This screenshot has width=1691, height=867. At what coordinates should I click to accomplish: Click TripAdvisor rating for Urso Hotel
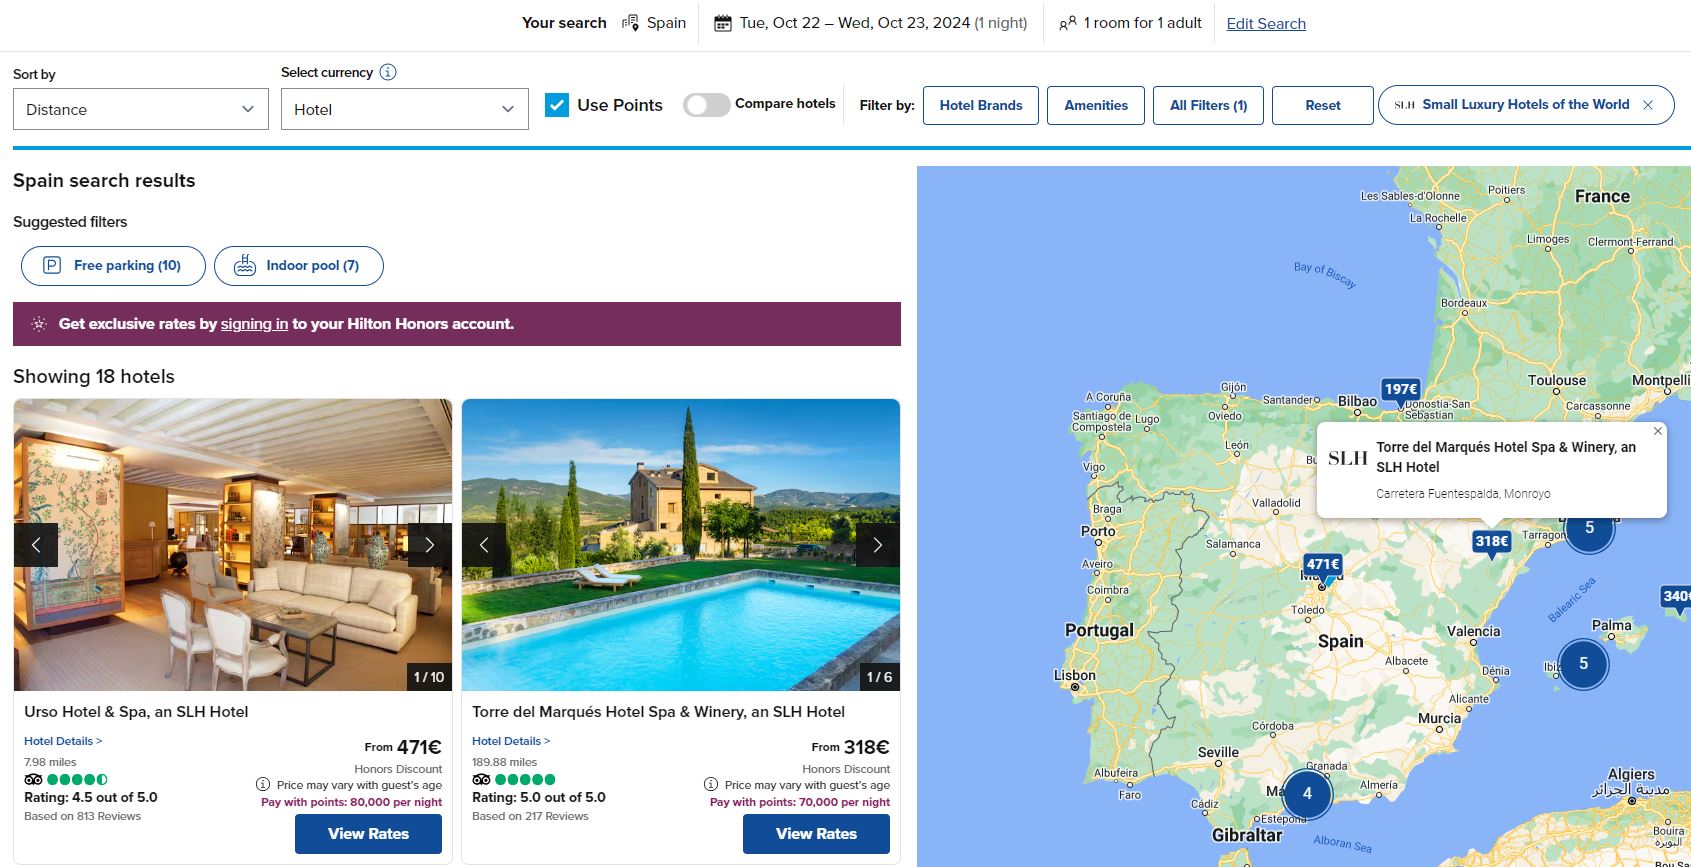click(x=66, y=780)
